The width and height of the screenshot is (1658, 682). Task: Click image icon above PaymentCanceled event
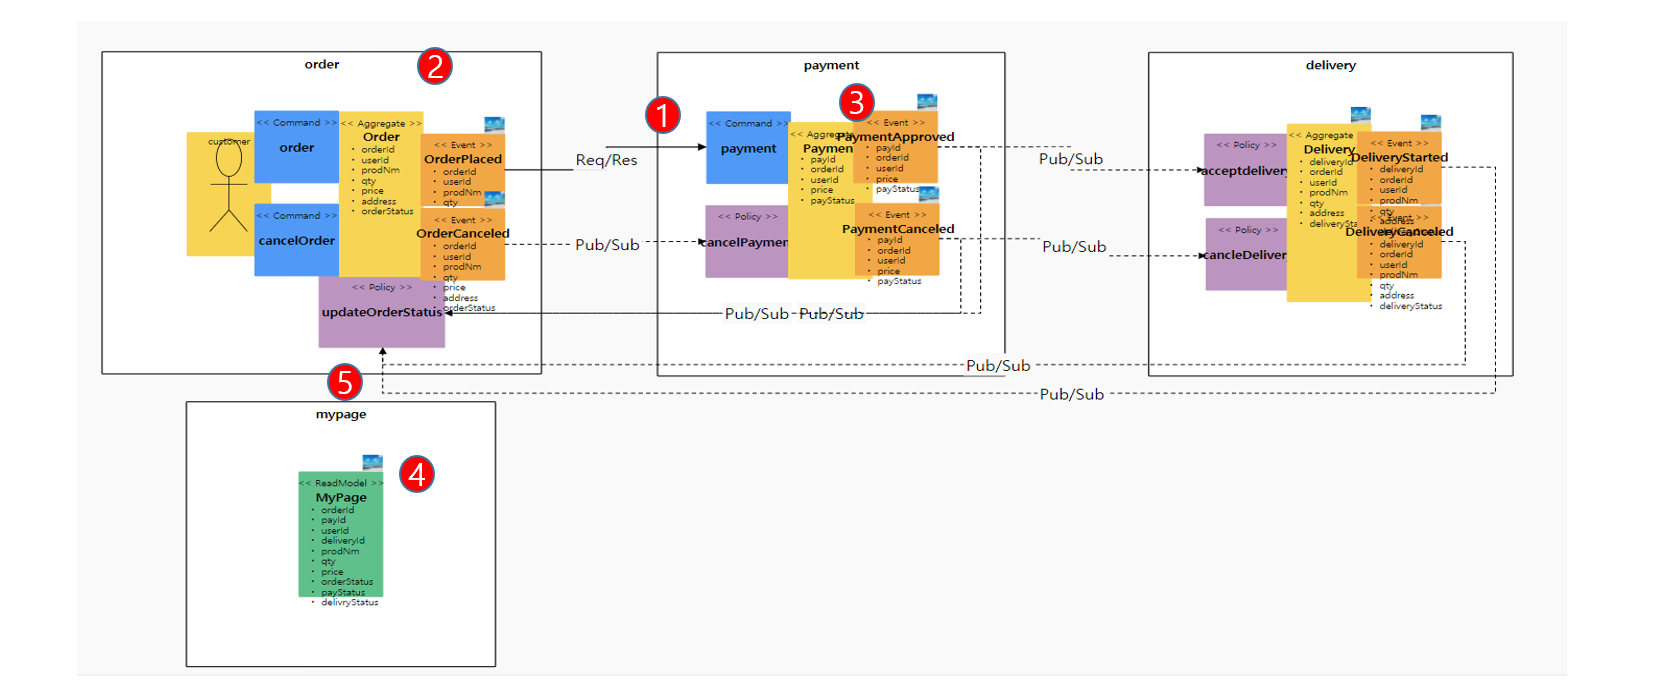click(929, 194)
